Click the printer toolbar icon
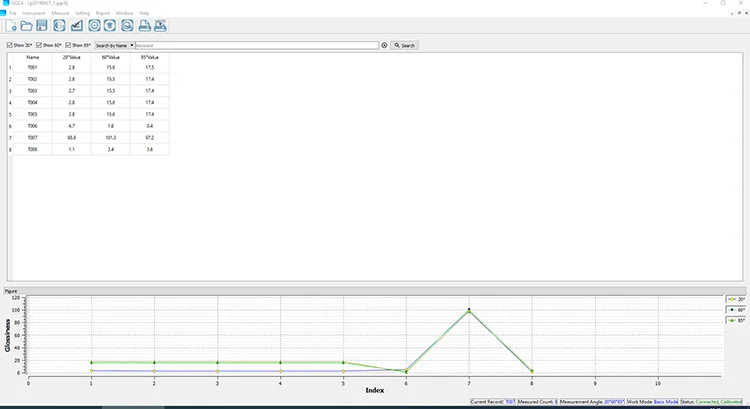The height and width of the screenshot is (409, 750). (x=144, y=26)
